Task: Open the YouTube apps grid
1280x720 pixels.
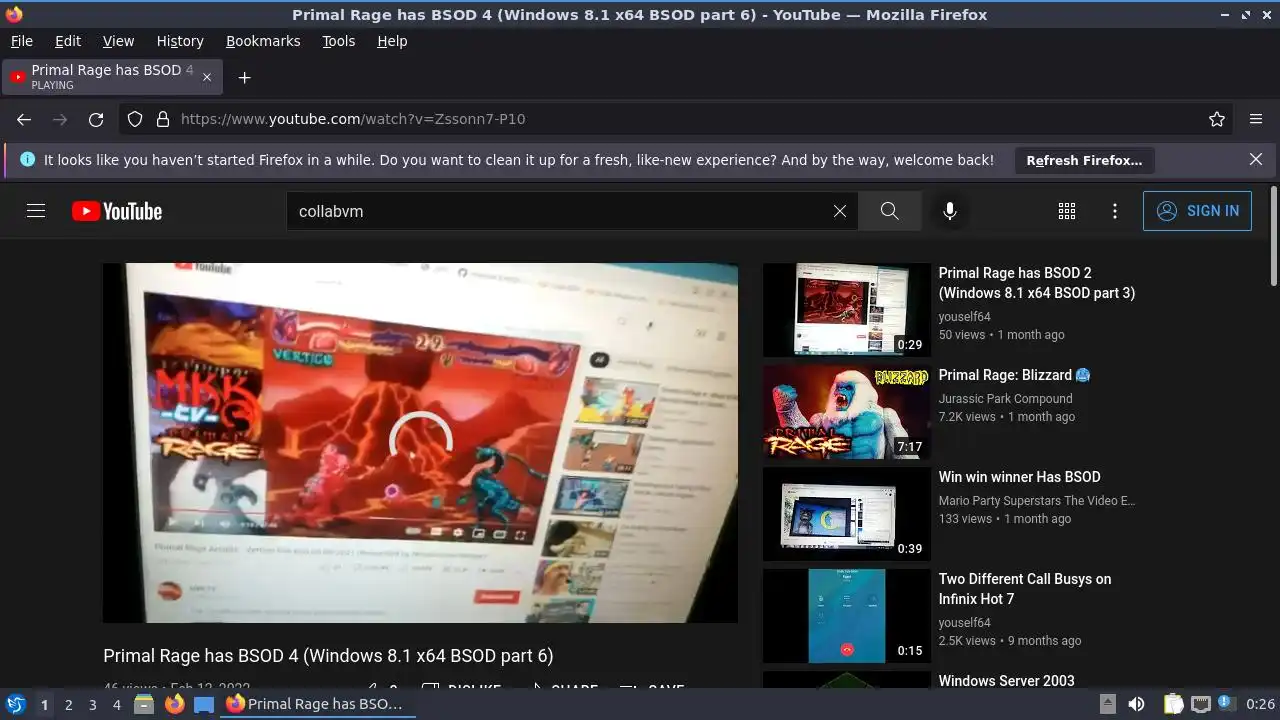Action: point(1067,211)
